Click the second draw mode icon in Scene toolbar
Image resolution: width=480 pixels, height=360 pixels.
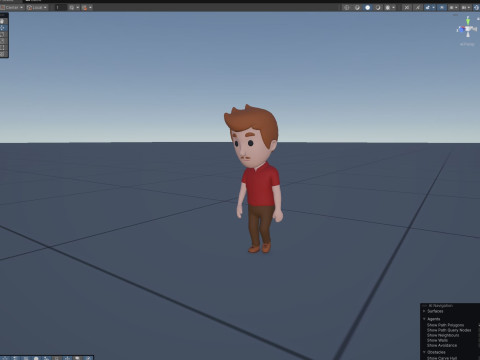pos(357,7)
